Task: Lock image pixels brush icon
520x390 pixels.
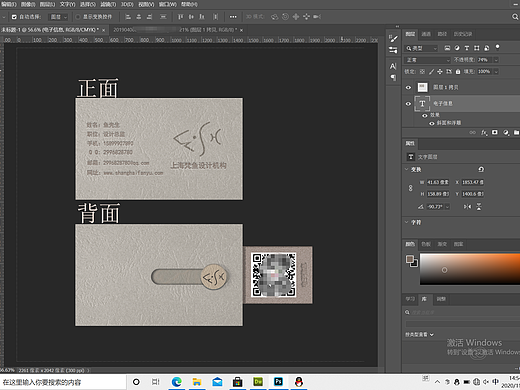Action: (431, 72)
